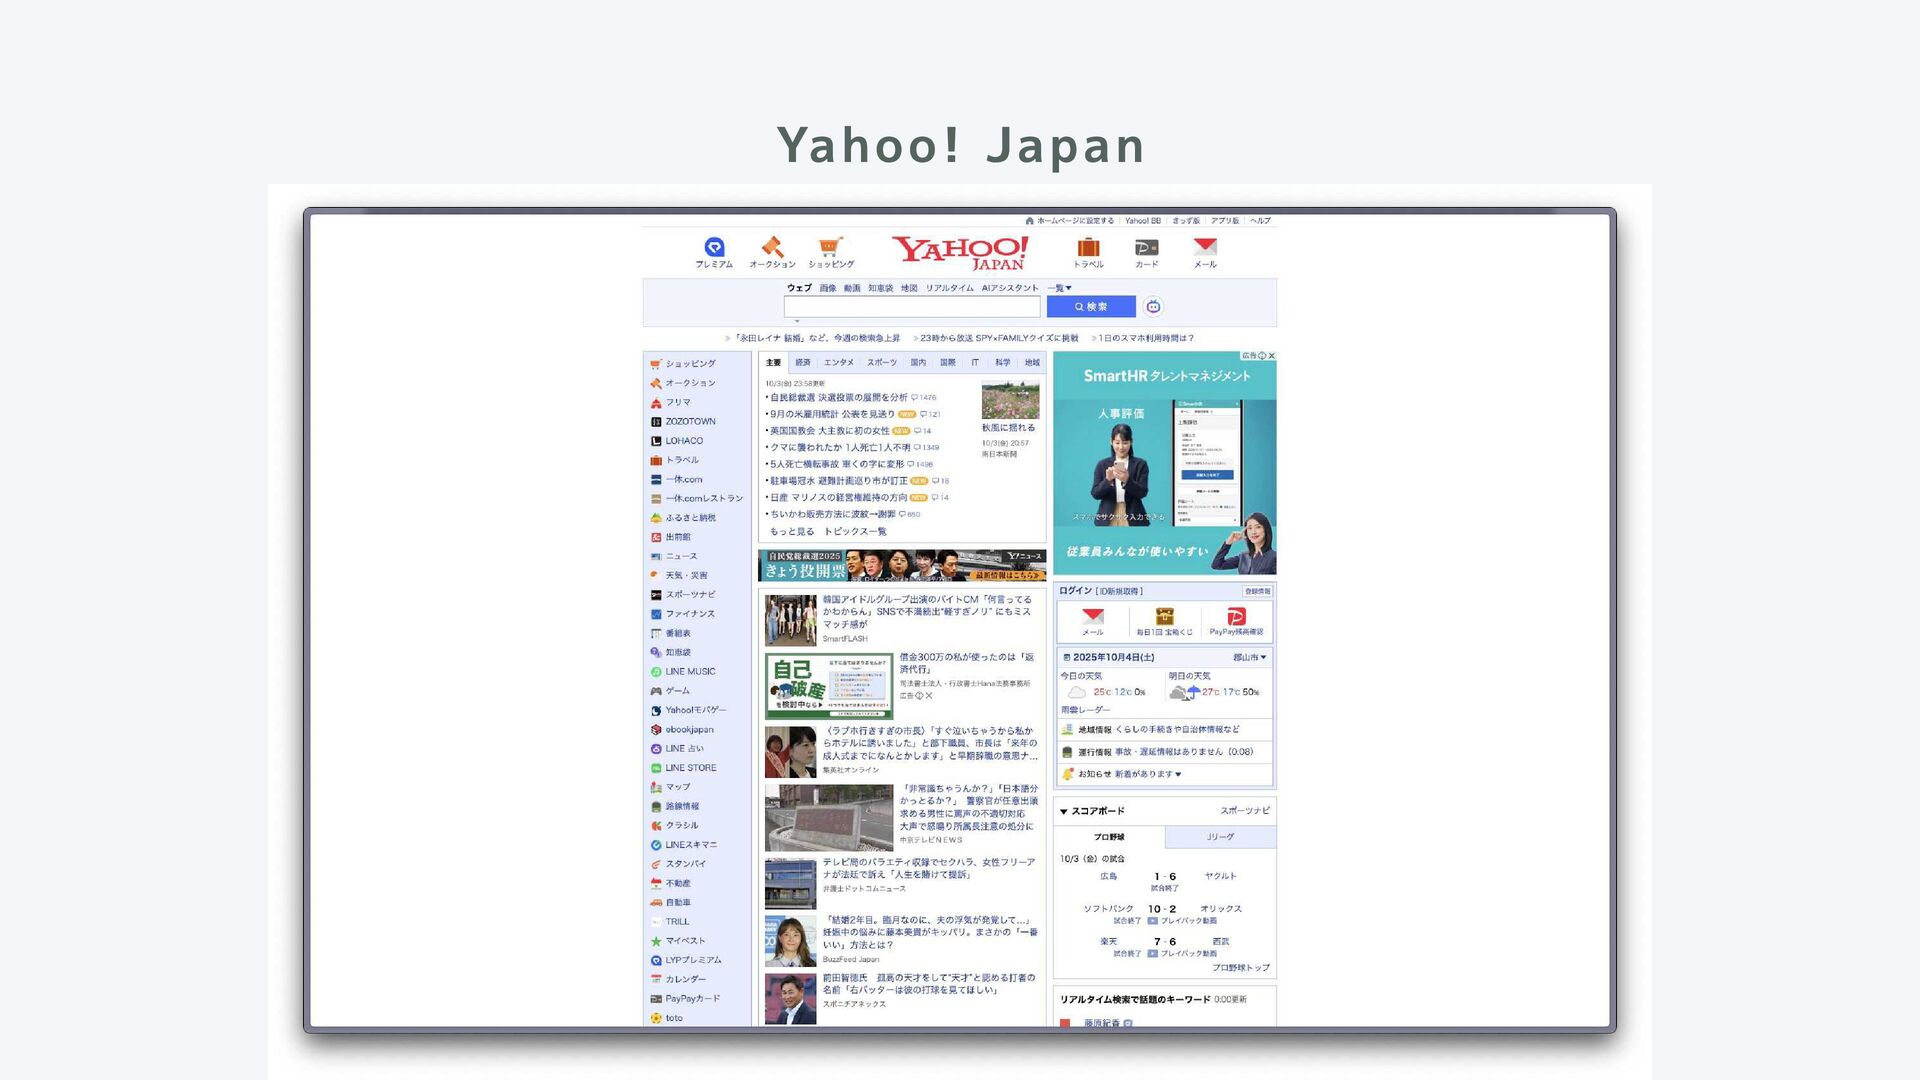
Task: Switch to the エンタメ news tab
Action: pyautogui.click(x=838, y=363)
